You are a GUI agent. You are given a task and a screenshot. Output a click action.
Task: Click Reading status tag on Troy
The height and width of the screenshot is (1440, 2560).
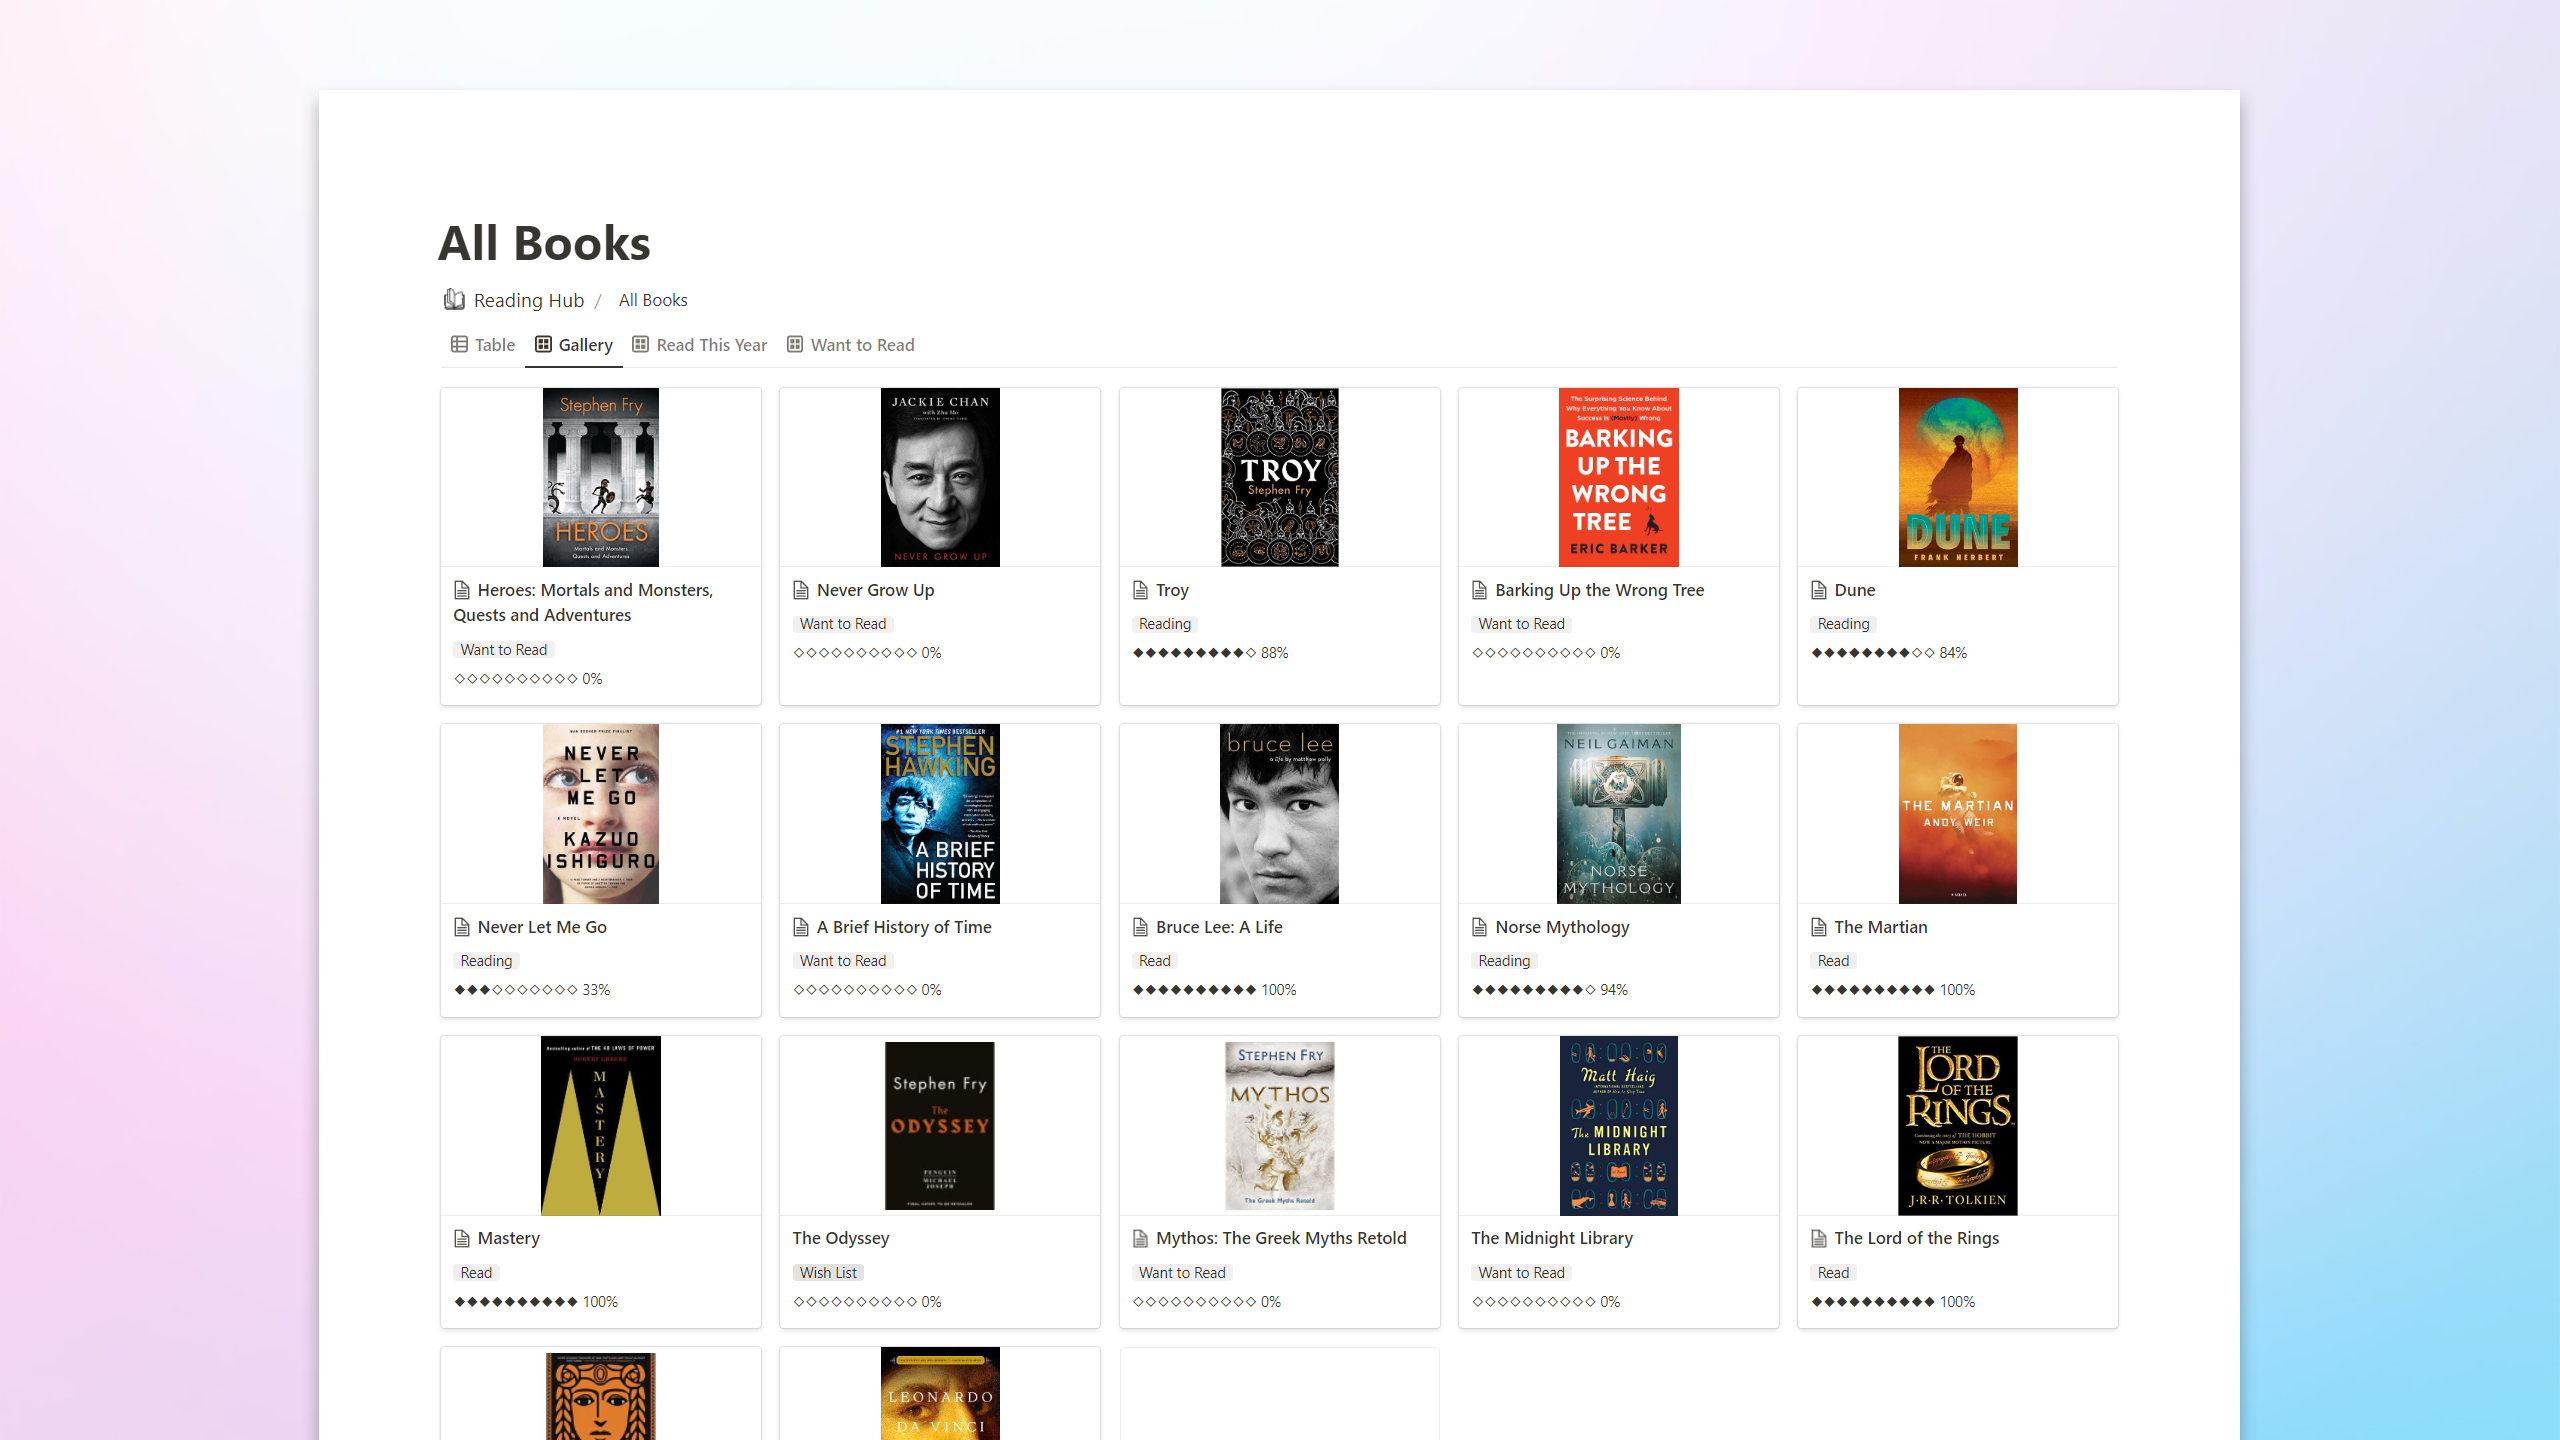tap(1165, 624)
